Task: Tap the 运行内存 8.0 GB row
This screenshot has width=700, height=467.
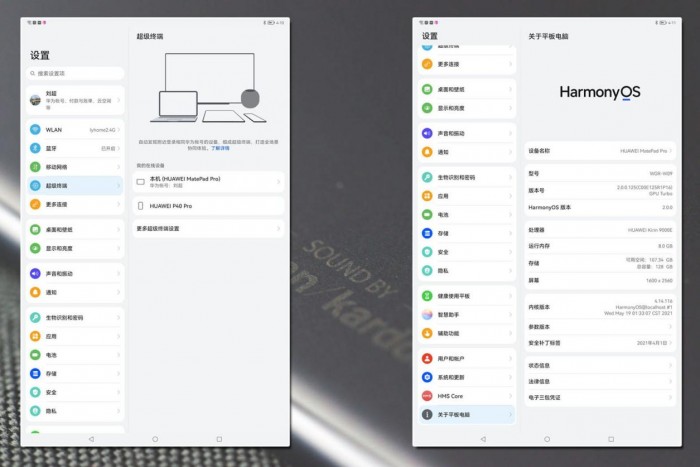Action: 600,246
